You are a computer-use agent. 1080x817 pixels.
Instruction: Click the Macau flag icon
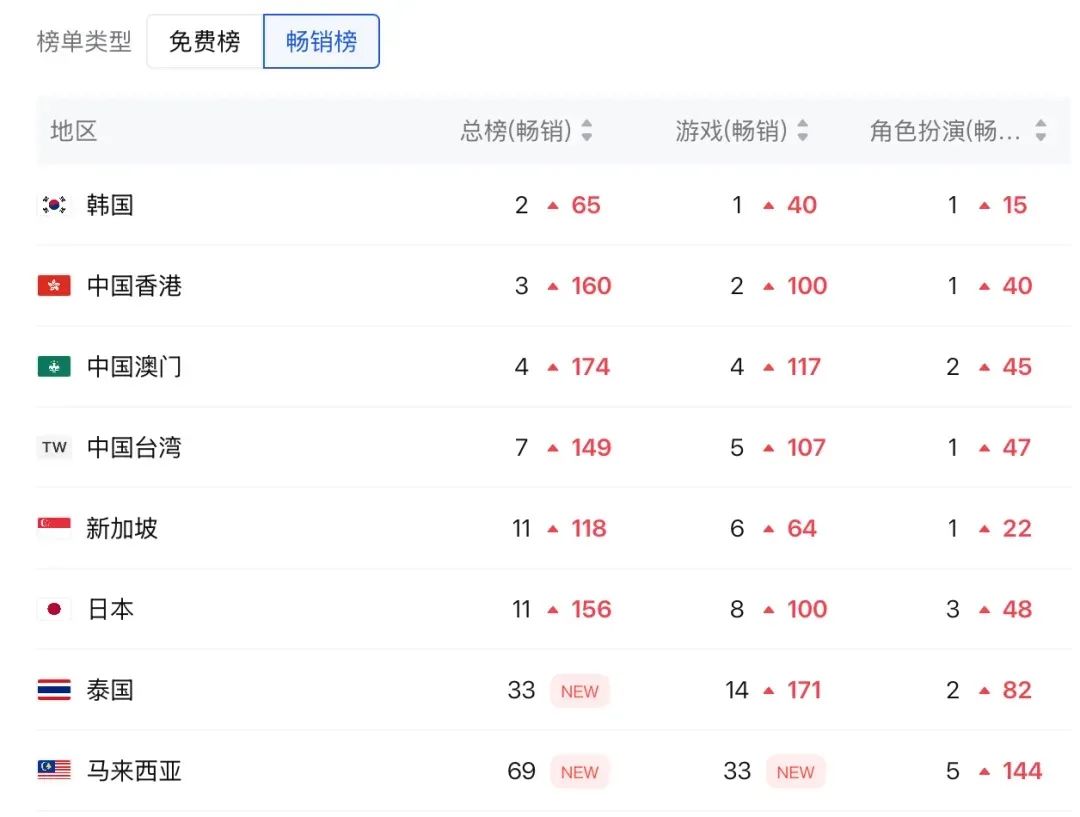coord(54,367)
